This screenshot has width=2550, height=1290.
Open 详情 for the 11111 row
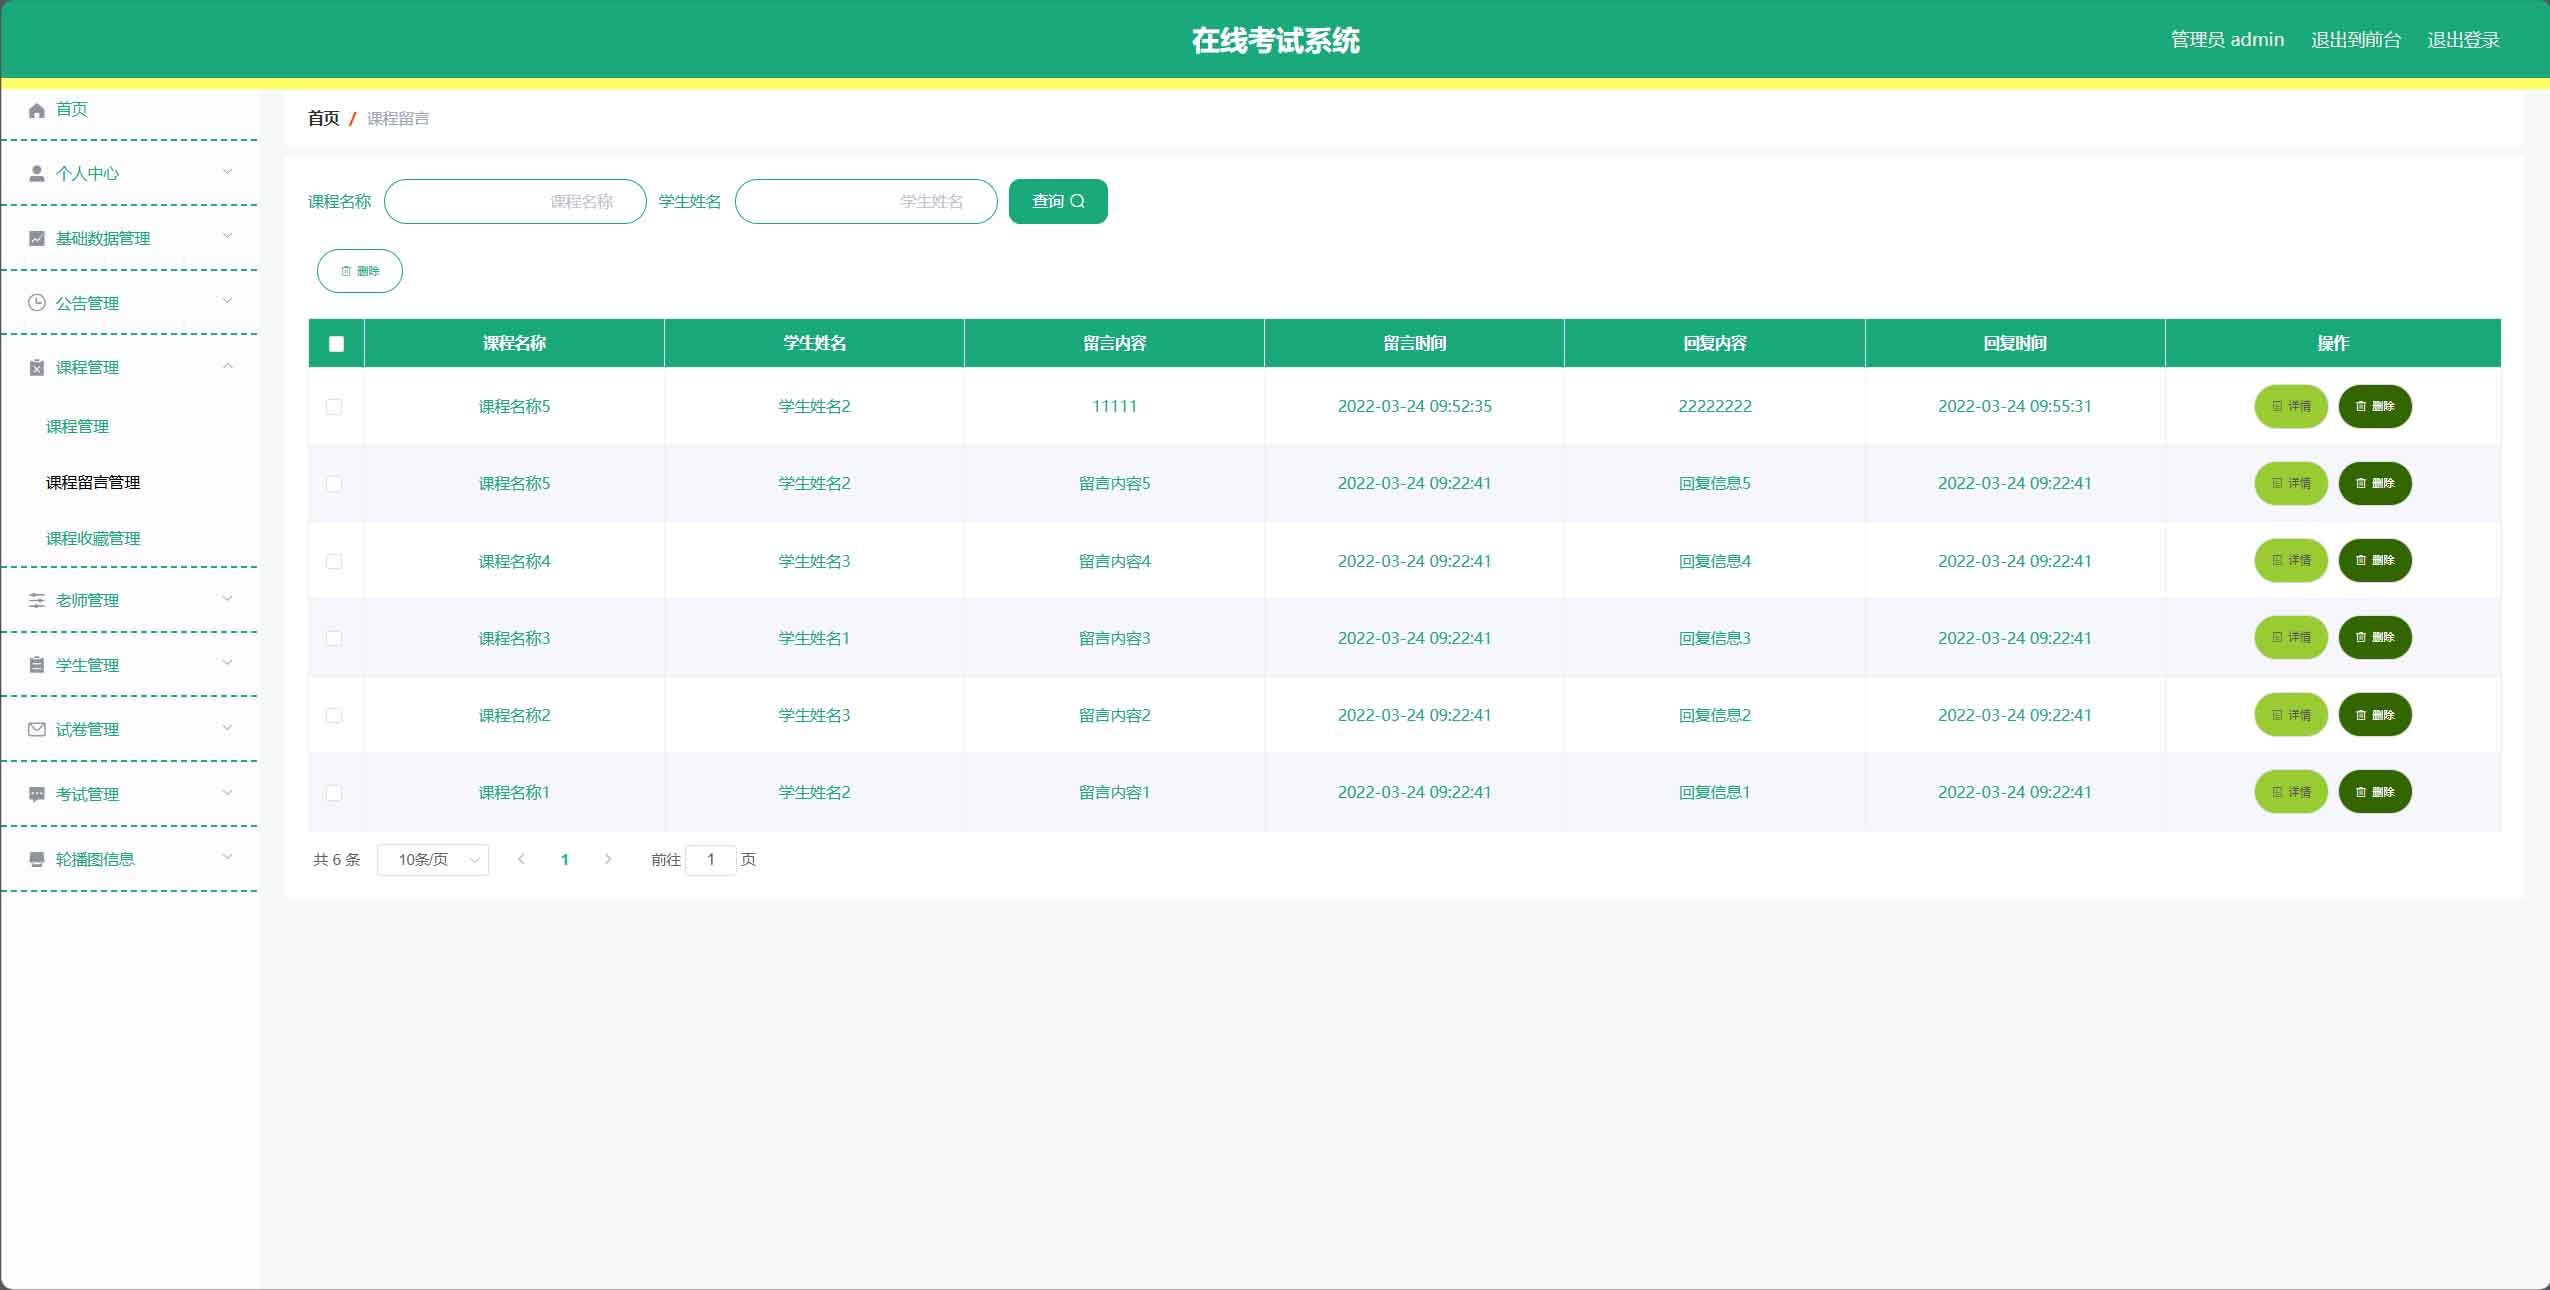pos(2291,406)
